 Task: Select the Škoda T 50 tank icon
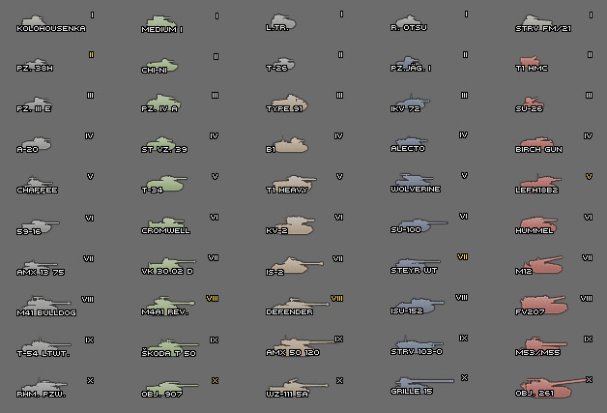pos(173,346)
